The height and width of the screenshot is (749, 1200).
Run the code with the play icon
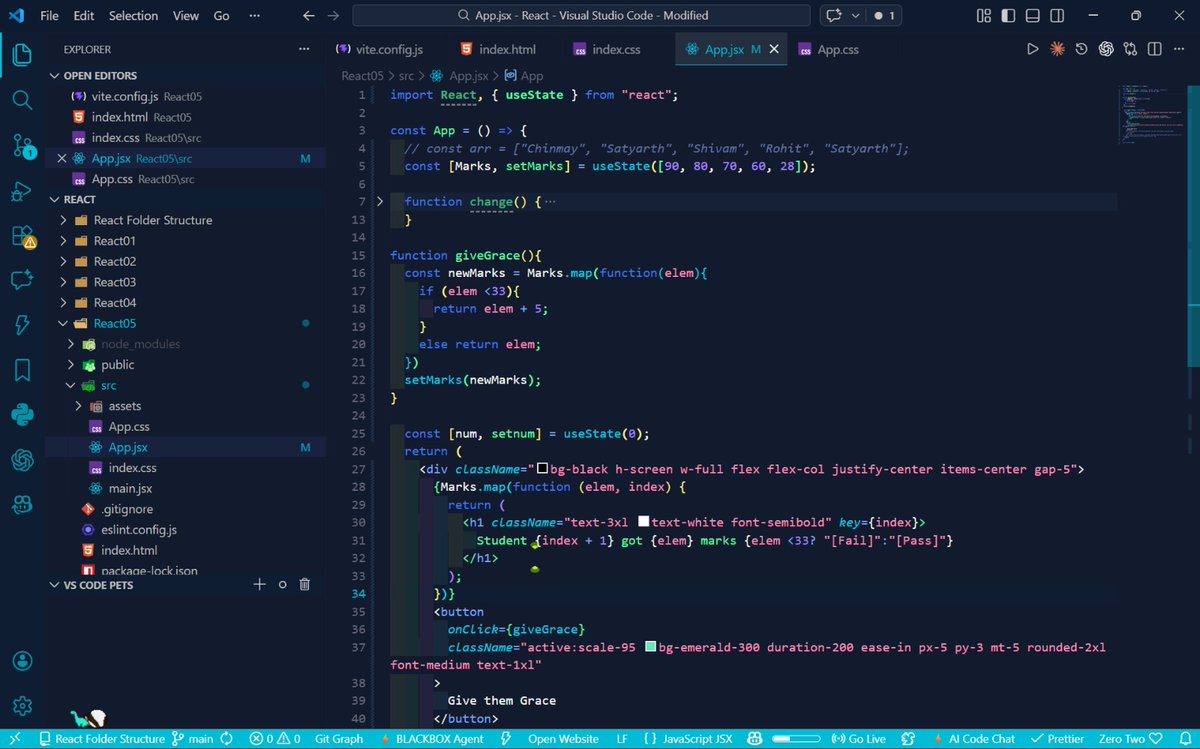(x=1033, y=49)
